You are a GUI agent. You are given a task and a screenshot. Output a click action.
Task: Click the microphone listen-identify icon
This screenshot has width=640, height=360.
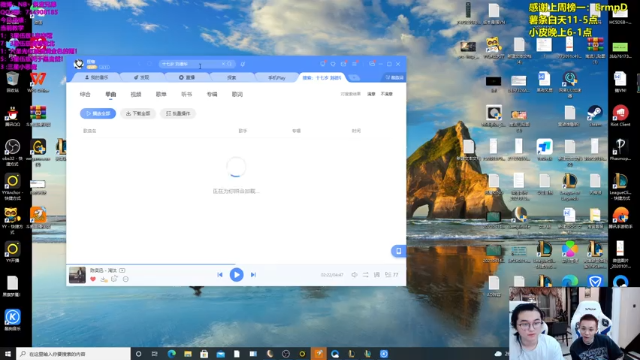[243, 64]
